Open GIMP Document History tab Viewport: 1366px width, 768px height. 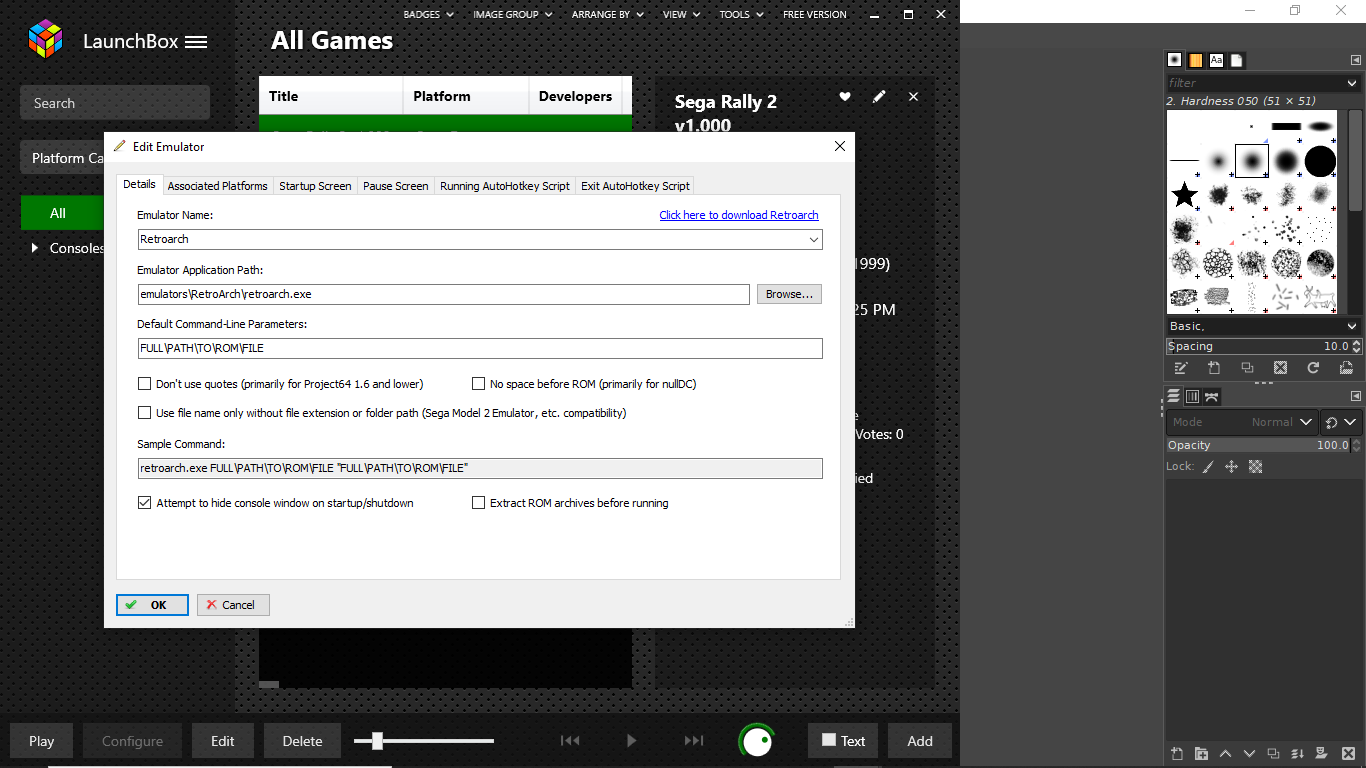coord(1237,60)
